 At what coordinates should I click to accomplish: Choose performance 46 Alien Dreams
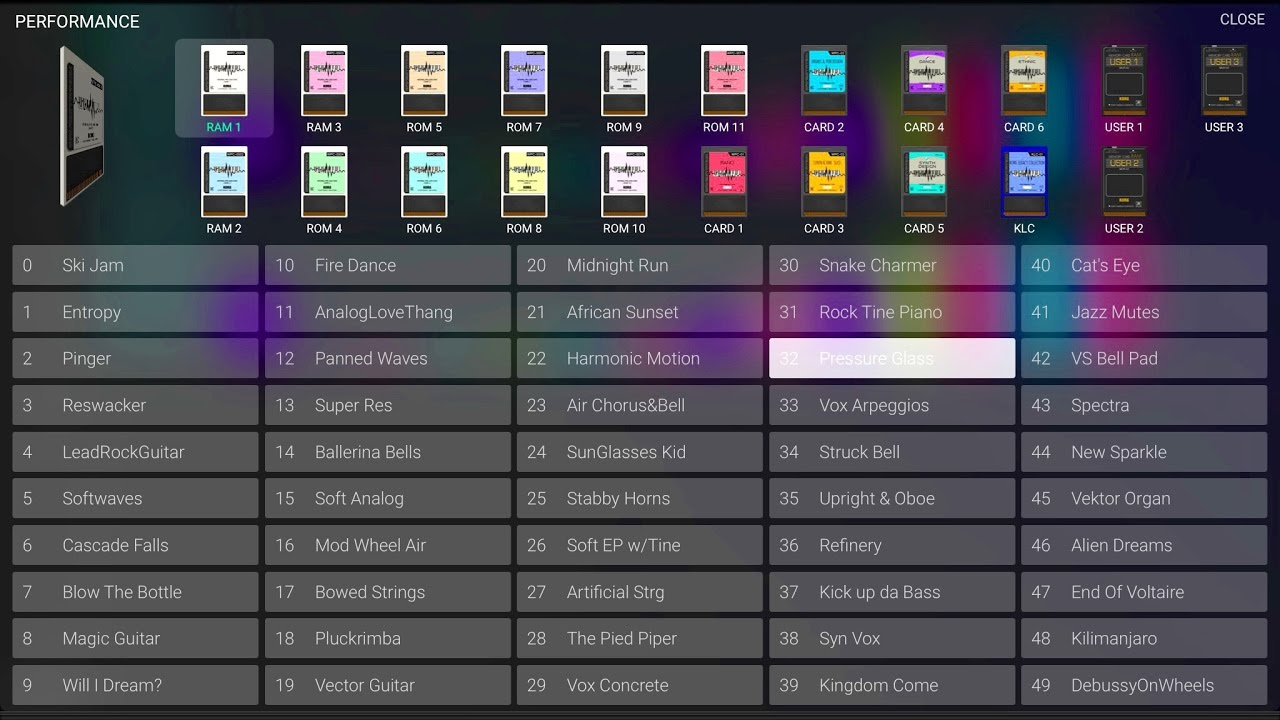(1144, 545)
